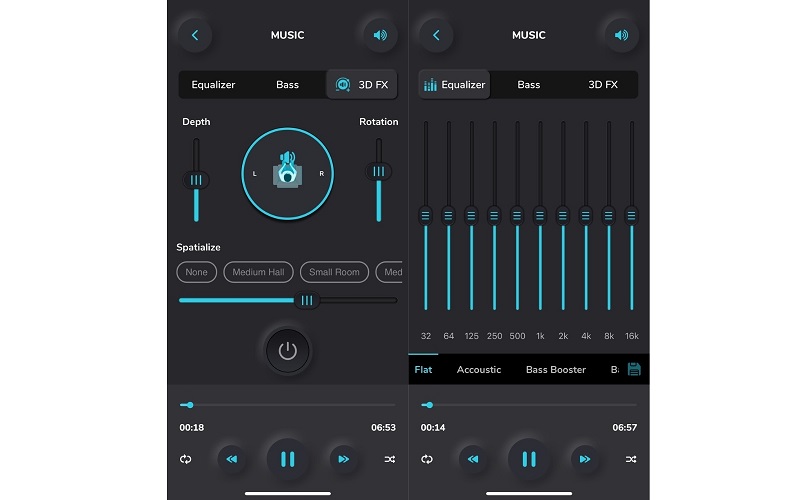The image size is (800, 500).
Task: Go back from the left 3D FX screen
Action: click(195, 35)
